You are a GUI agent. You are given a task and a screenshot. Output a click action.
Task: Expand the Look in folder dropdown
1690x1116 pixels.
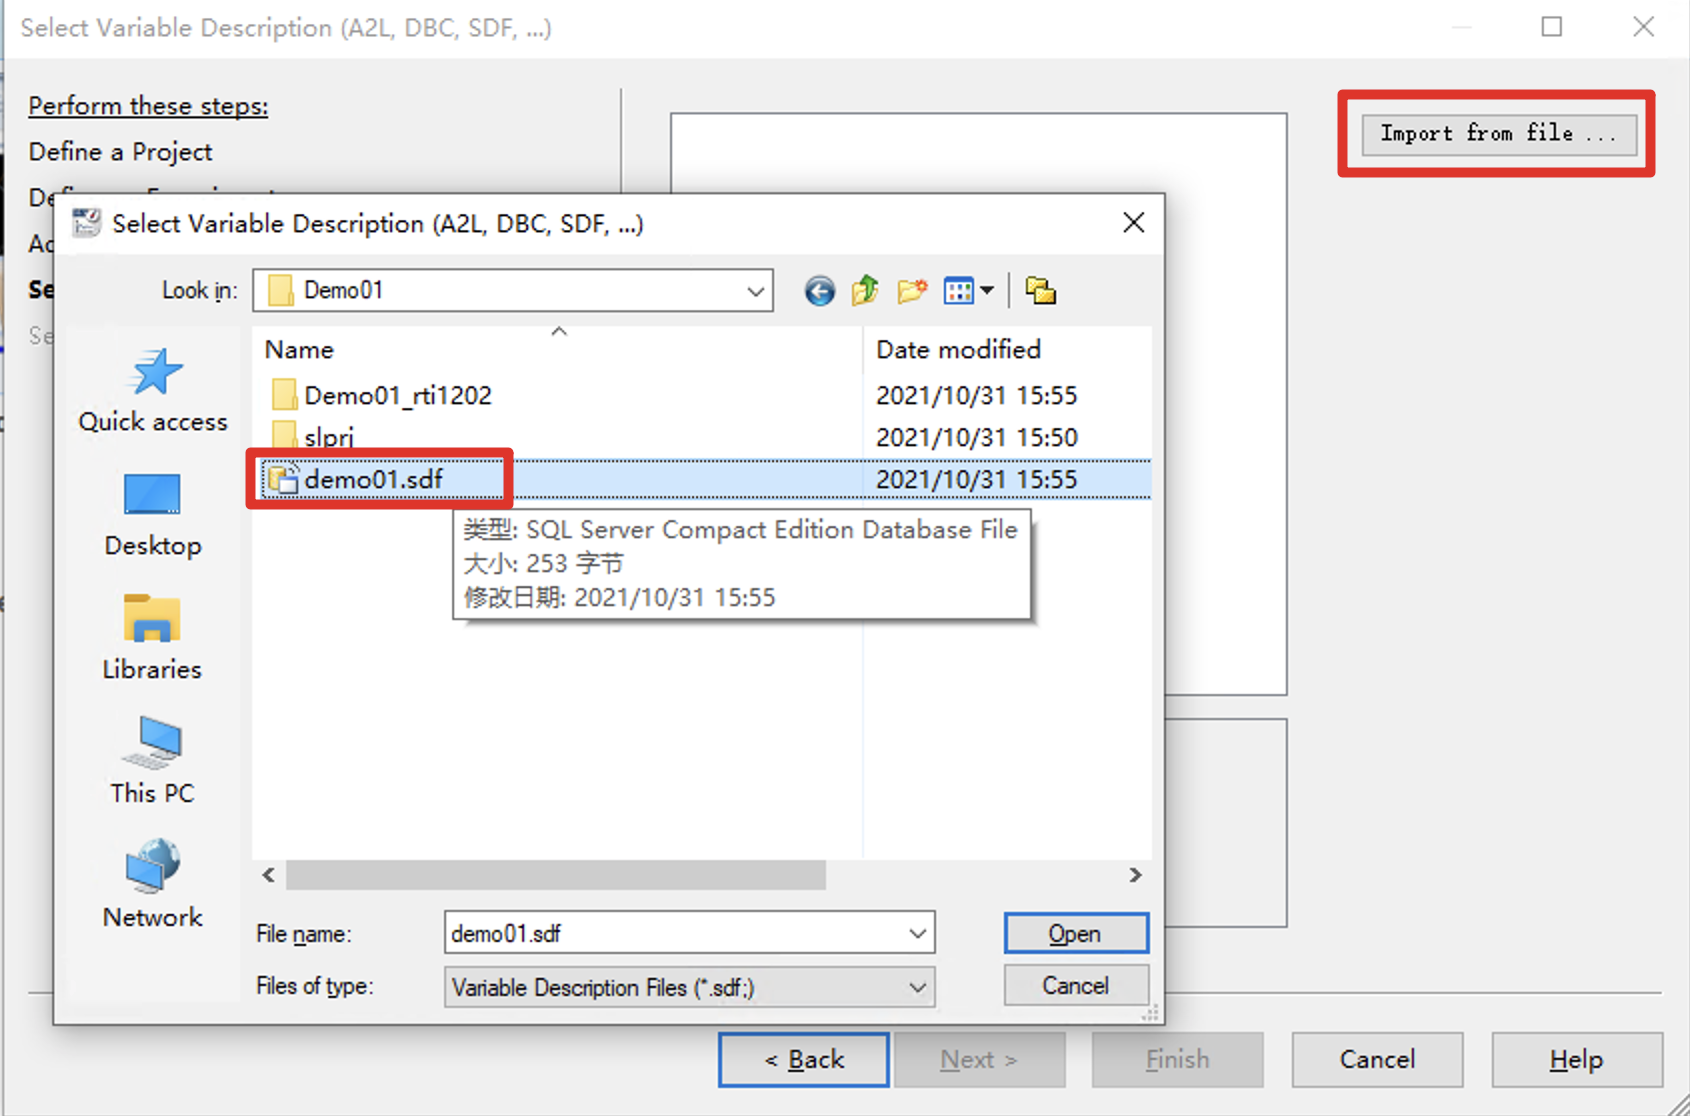pyautogui.click(x=755, y=291)
